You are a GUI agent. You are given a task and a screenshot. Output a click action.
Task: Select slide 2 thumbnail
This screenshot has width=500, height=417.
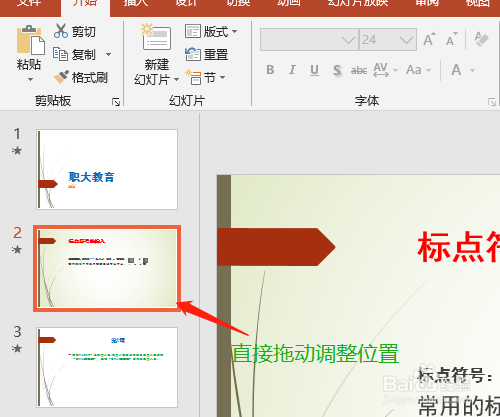click(x=107, y=268)
